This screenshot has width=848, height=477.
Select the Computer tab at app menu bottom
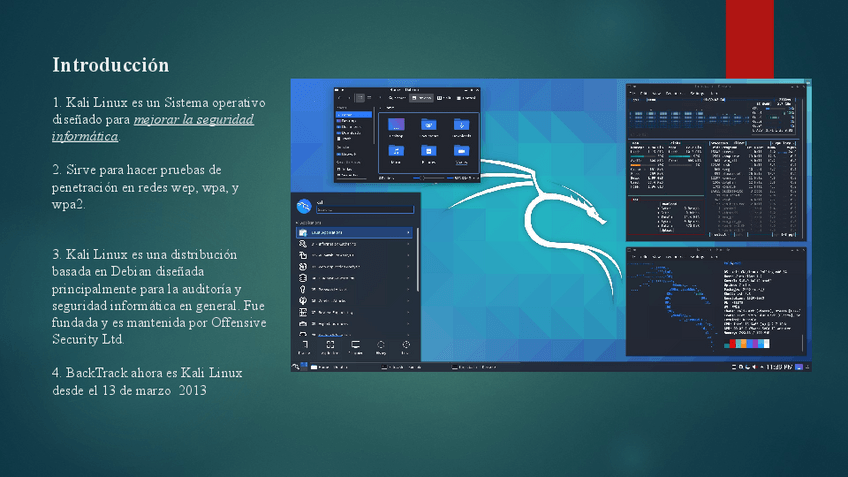click(x=356, y=348)
